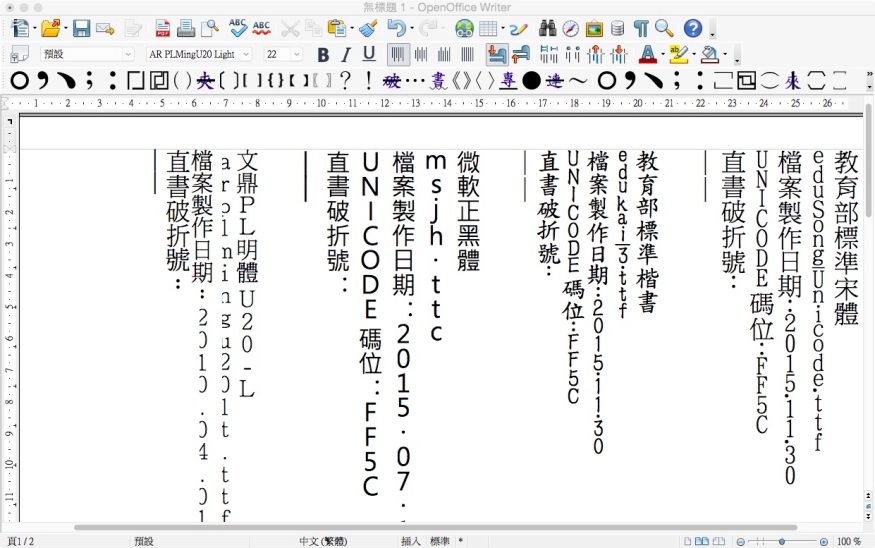
Task: Click the 中文(繁體) language field in status bar
Action: [x=322, y=541]
